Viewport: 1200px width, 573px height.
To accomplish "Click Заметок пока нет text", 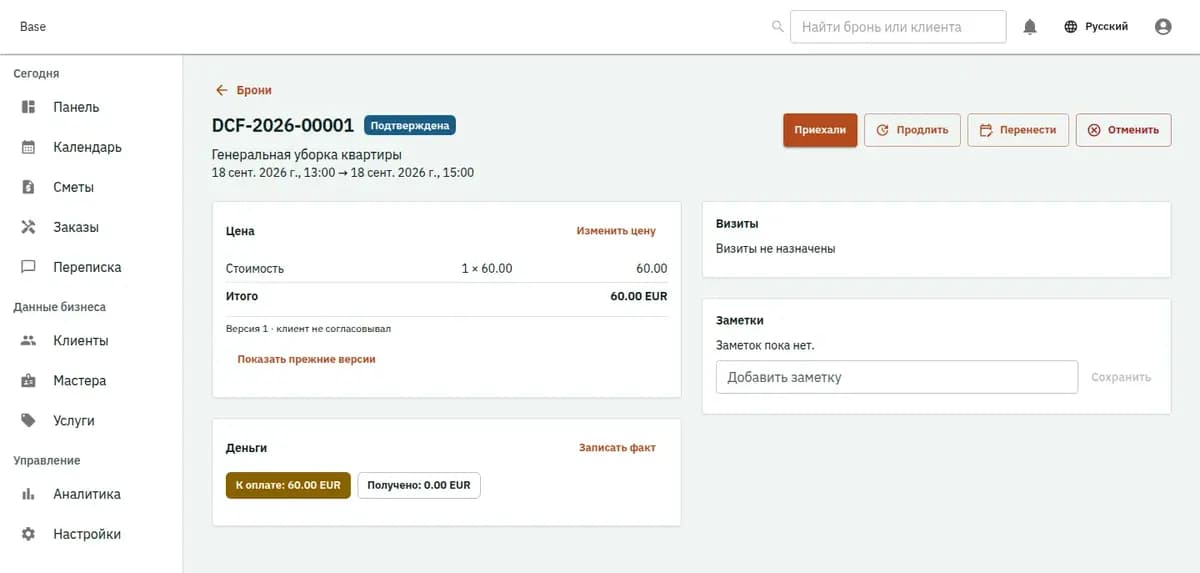I will click(x=765, y=345).
